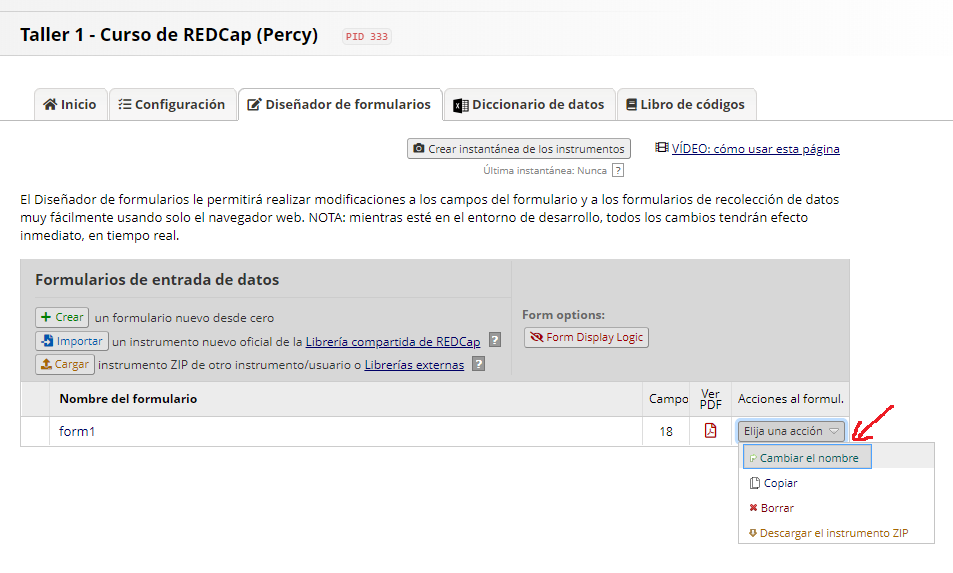Choose Descargar el instrumento ZIP
The image size is (953, 573).
pos(828,533)
